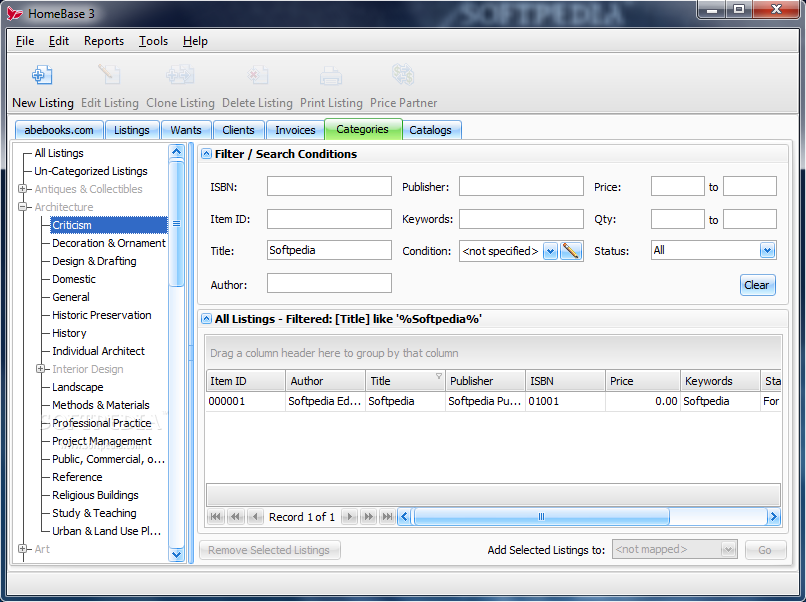Switch to the Catalogs tab

pyautogui.click(x=431, y=130)
